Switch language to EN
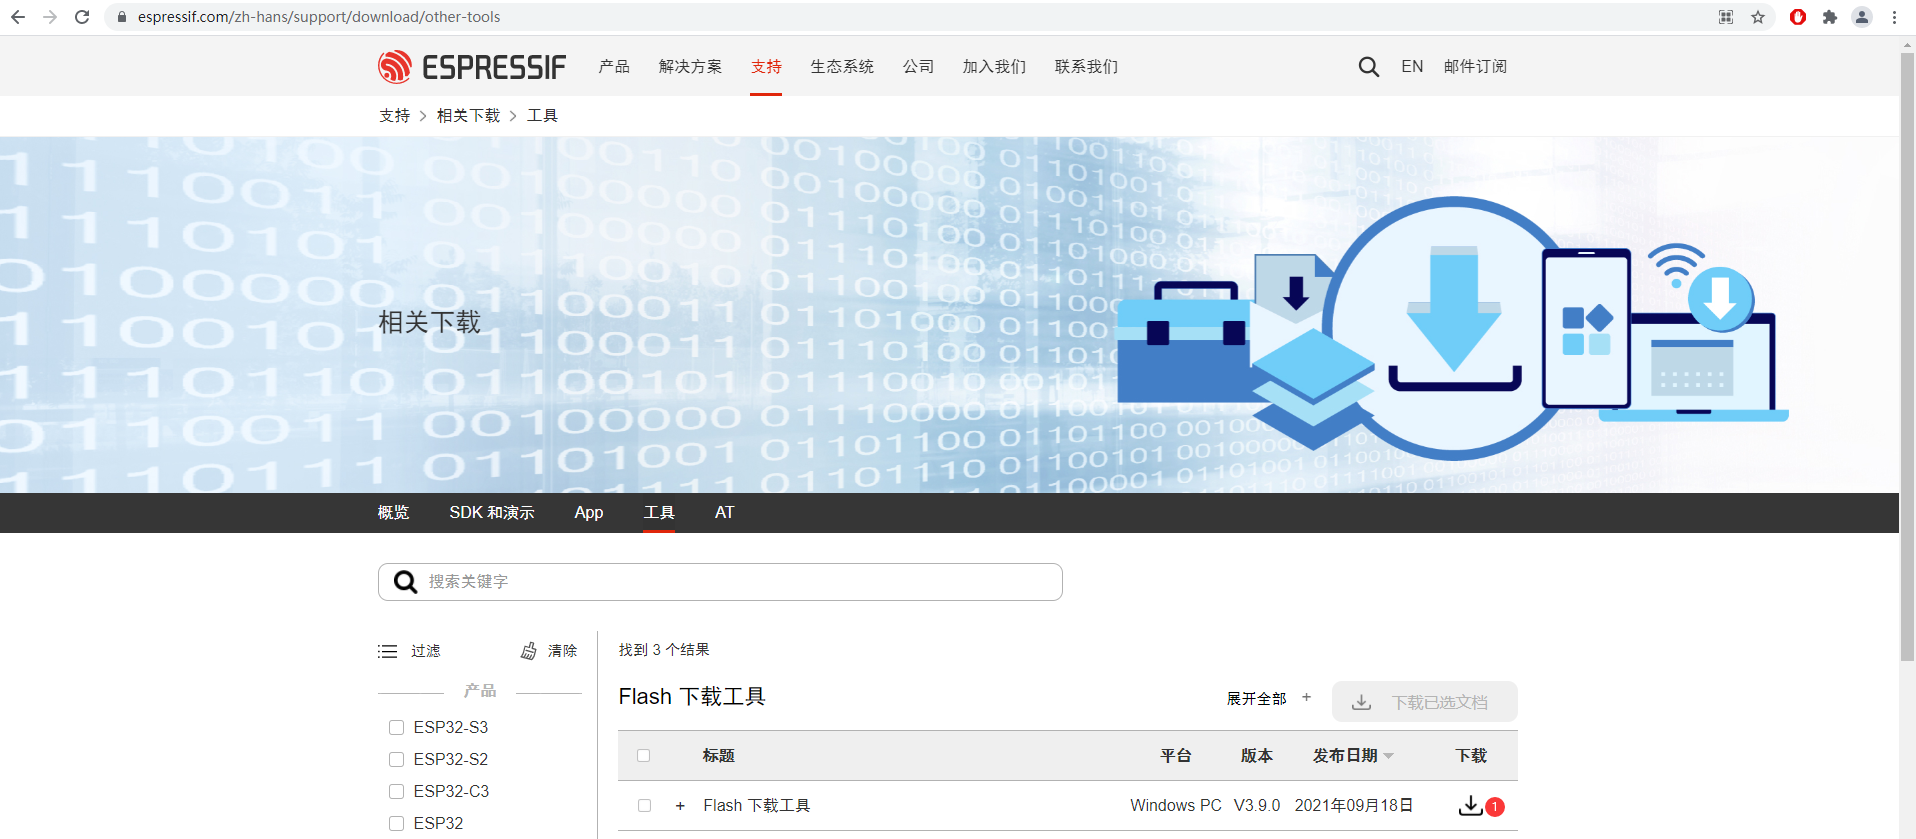 [1412, 67]
